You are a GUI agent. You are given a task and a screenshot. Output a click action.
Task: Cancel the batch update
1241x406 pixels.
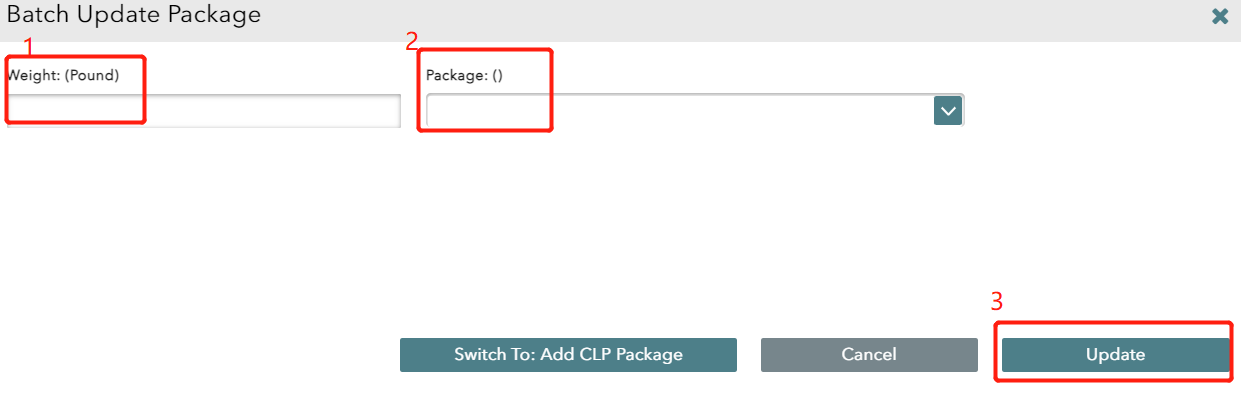point(868,355)
